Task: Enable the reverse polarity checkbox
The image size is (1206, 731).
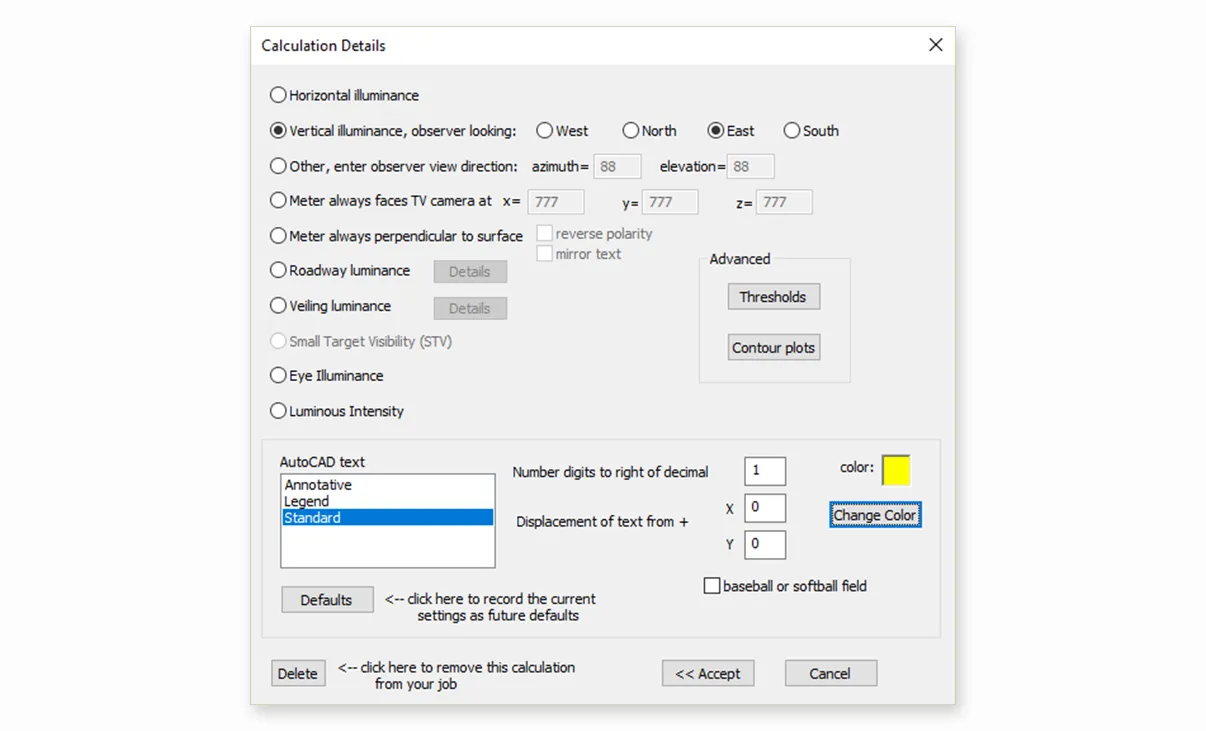Action: coord(545,233)
